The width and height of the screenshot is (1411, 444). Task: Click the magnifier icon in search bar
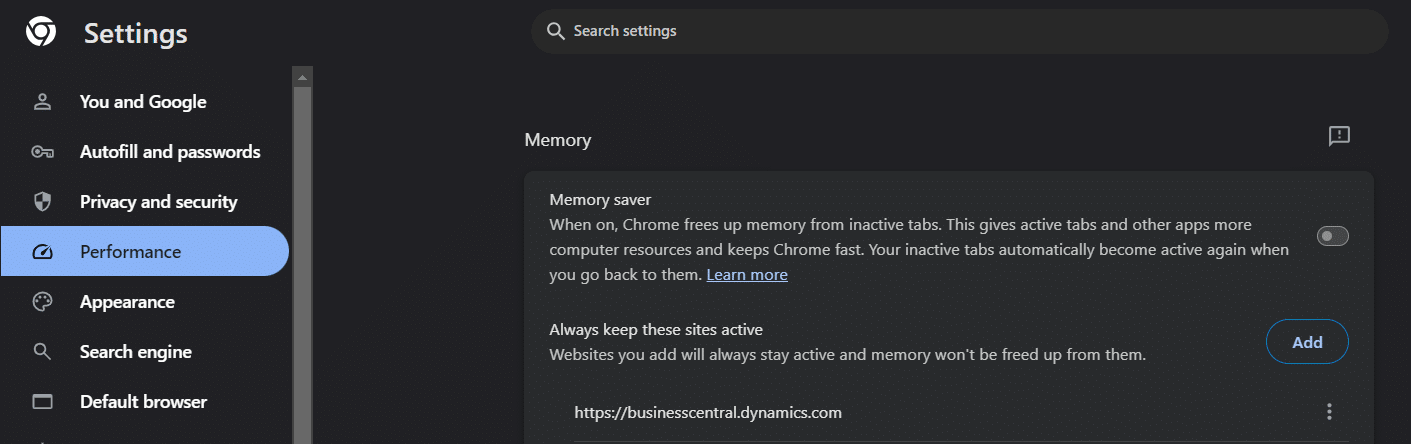(x=556, y=31)
